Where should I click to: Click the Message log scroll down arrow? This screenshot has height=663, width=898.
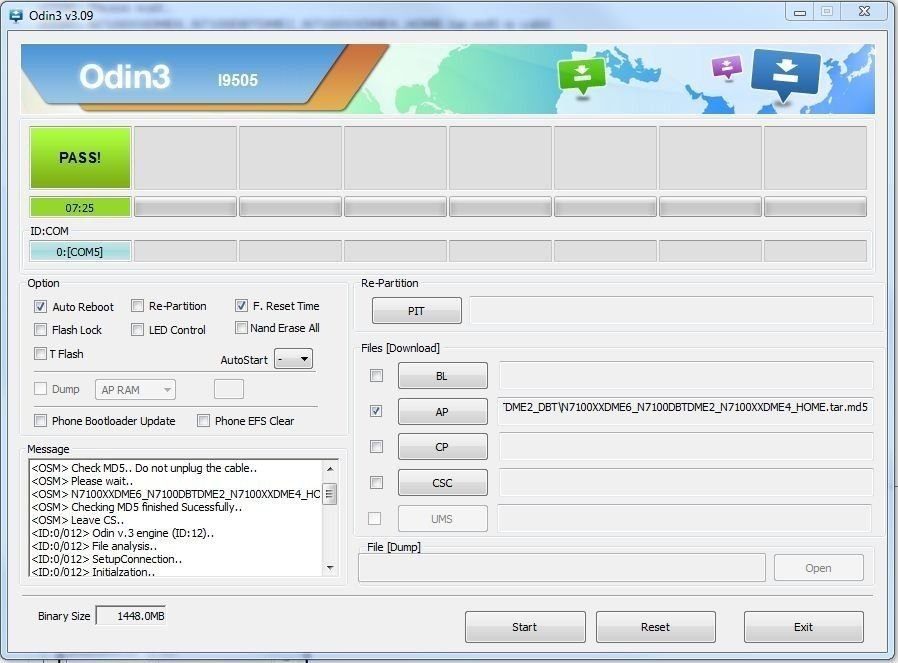pos(330,568)
